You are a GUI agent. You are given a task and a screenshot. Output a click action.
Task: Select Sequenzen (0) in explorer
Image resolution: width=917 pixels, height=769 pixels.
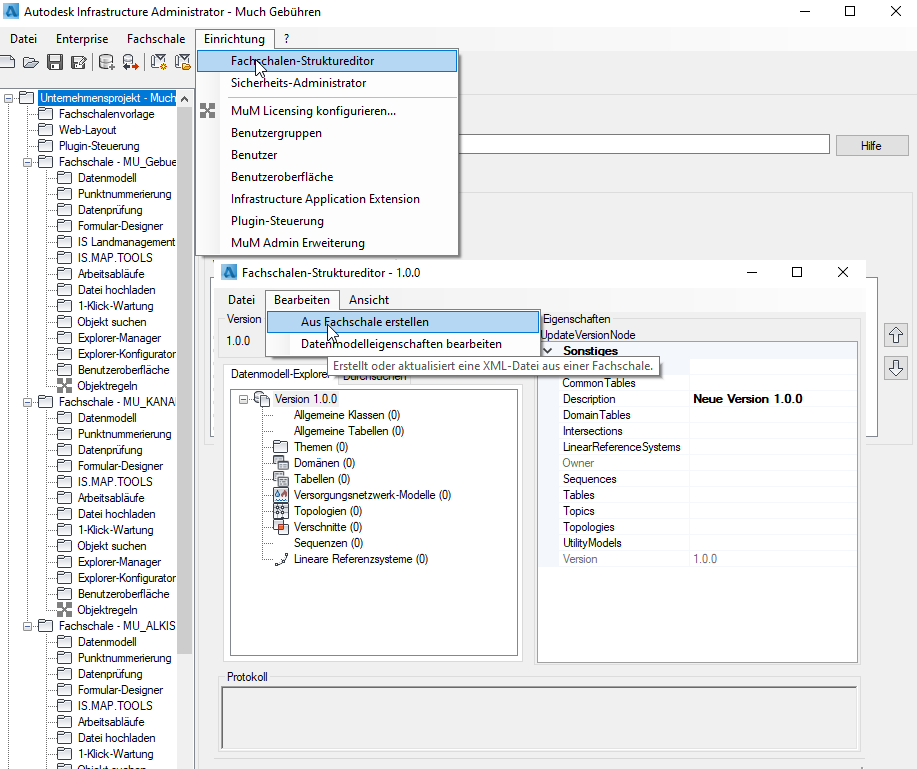[328, 543]
